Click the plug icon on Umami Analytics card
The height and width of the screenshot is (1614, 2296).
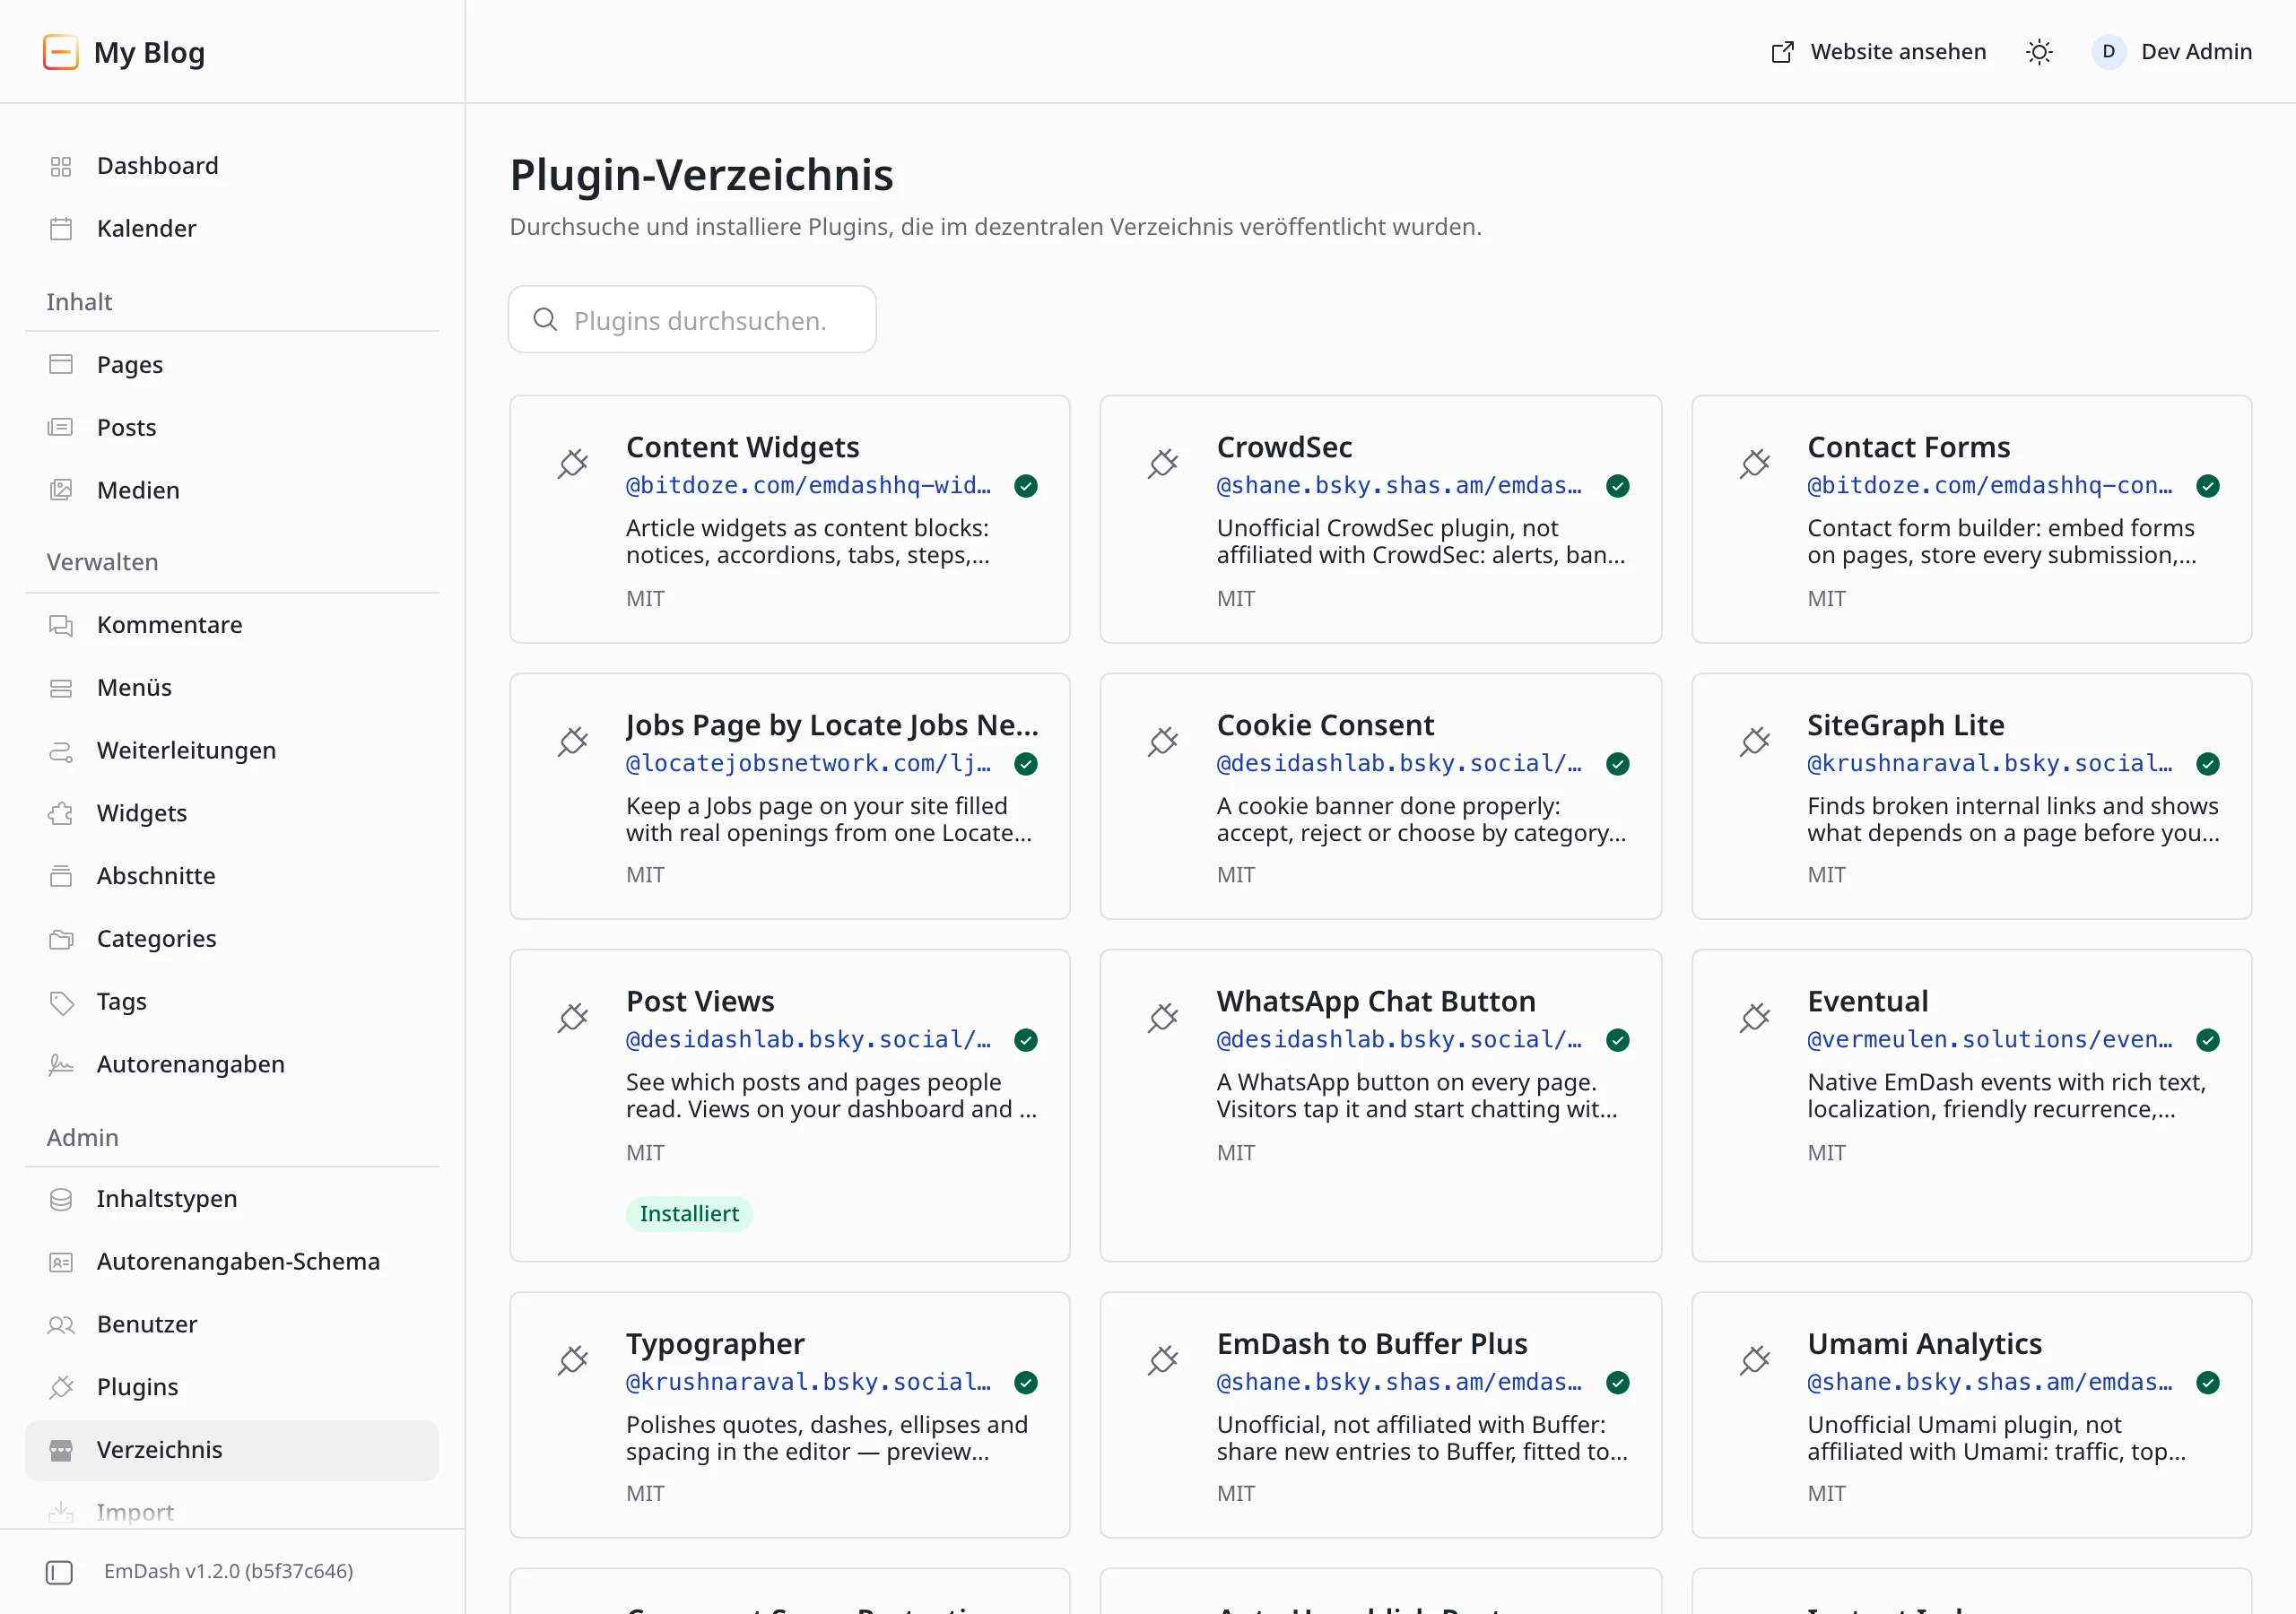click(x=1754, y=1359)
